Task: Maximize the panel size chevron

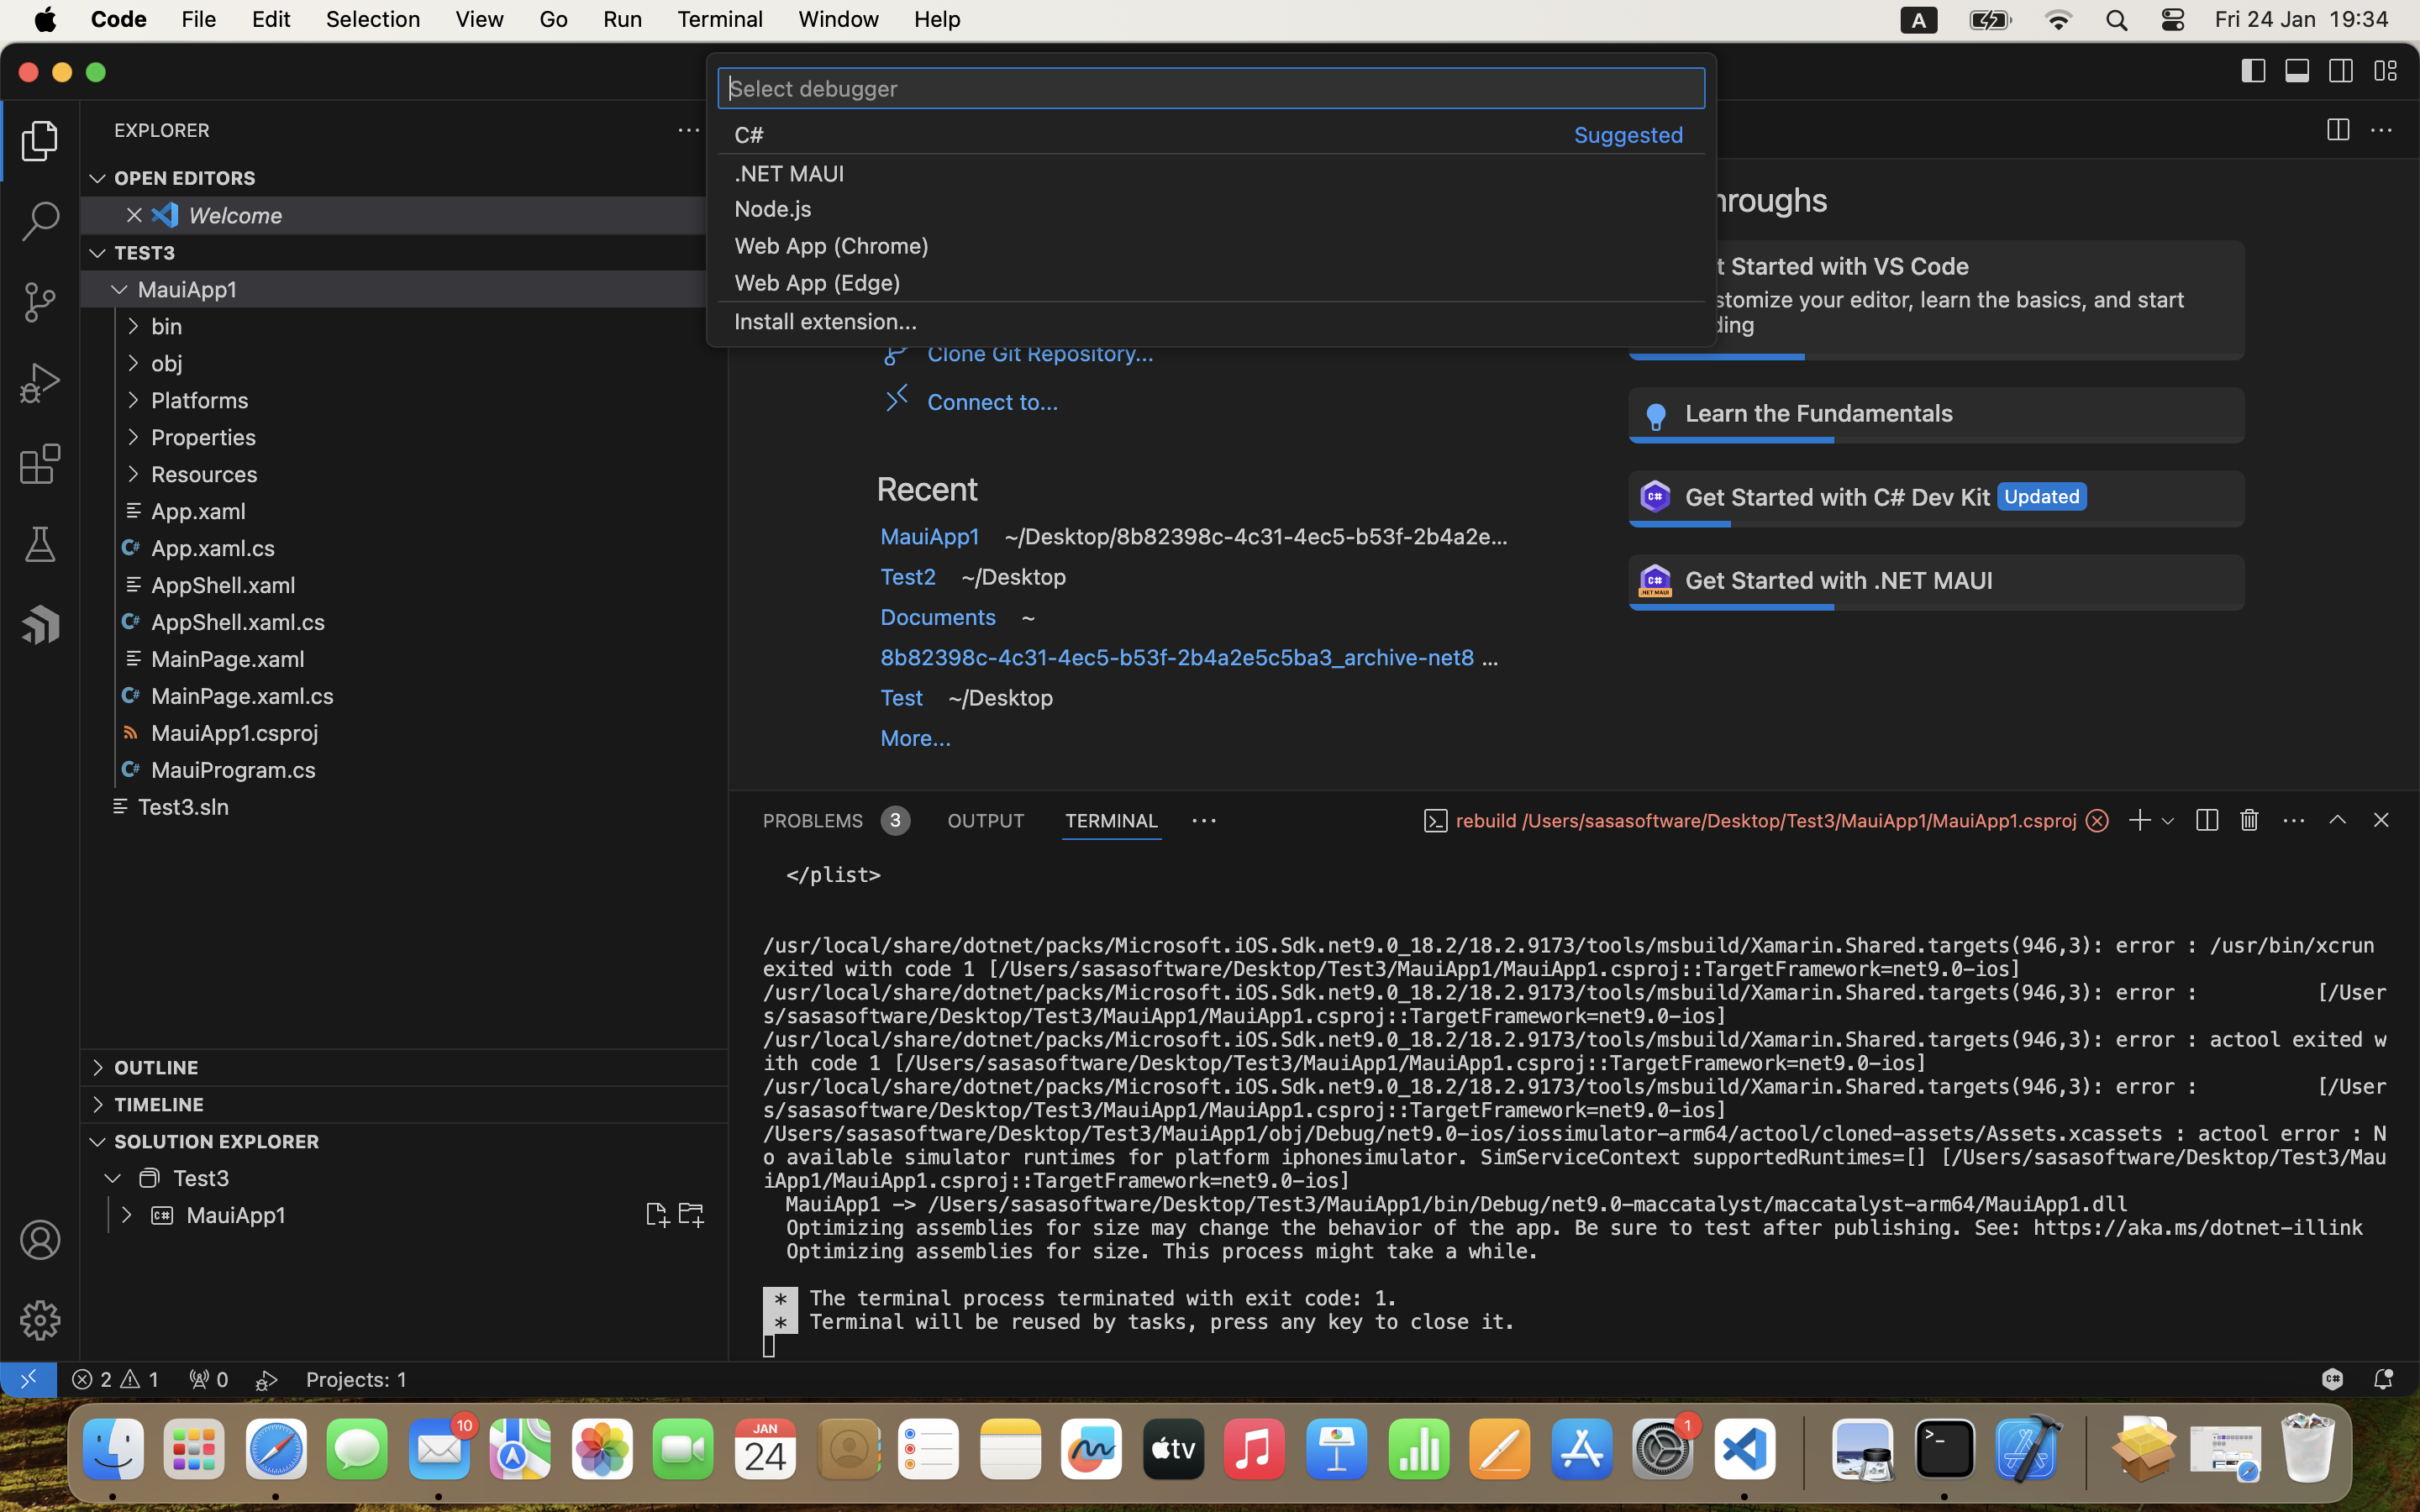Action: pos(2337,820)
